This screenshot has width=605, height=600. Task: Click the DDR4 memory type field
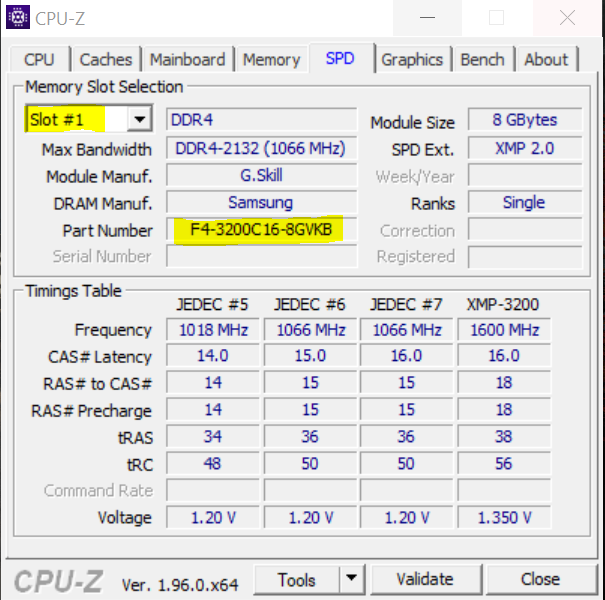point(262,120)
